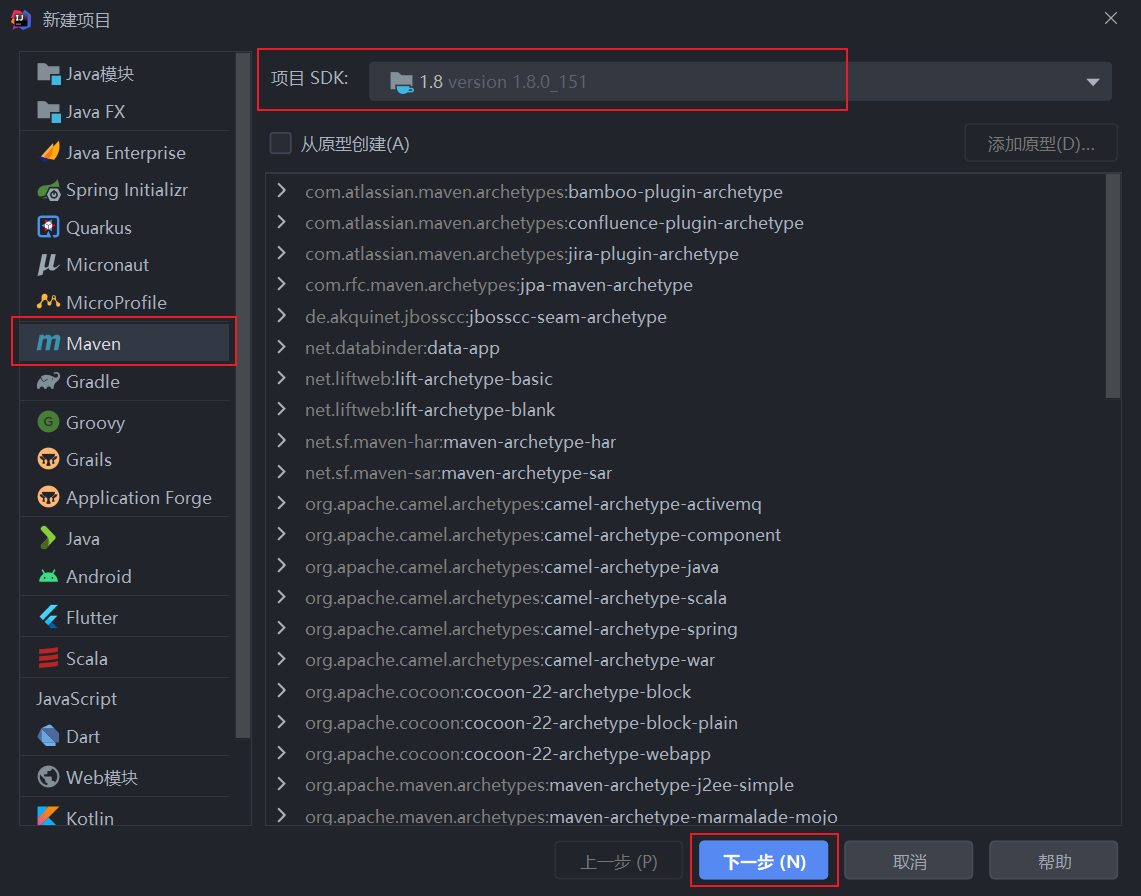Choose the Quarkus icon in sidebar
Image resolution: width=1141 pixels, height=896 pixels.
point(49,227)
